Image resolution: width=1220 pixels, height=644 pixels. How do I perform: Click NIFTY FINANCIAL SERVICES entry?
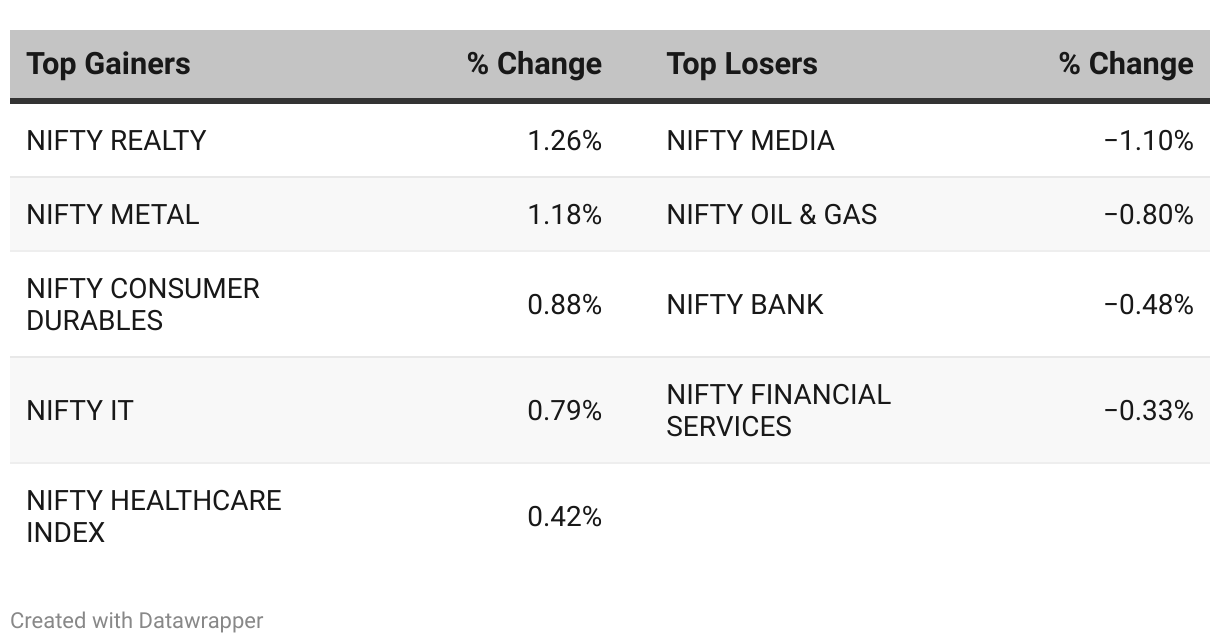pyautogui.click(x=778, y=410)
